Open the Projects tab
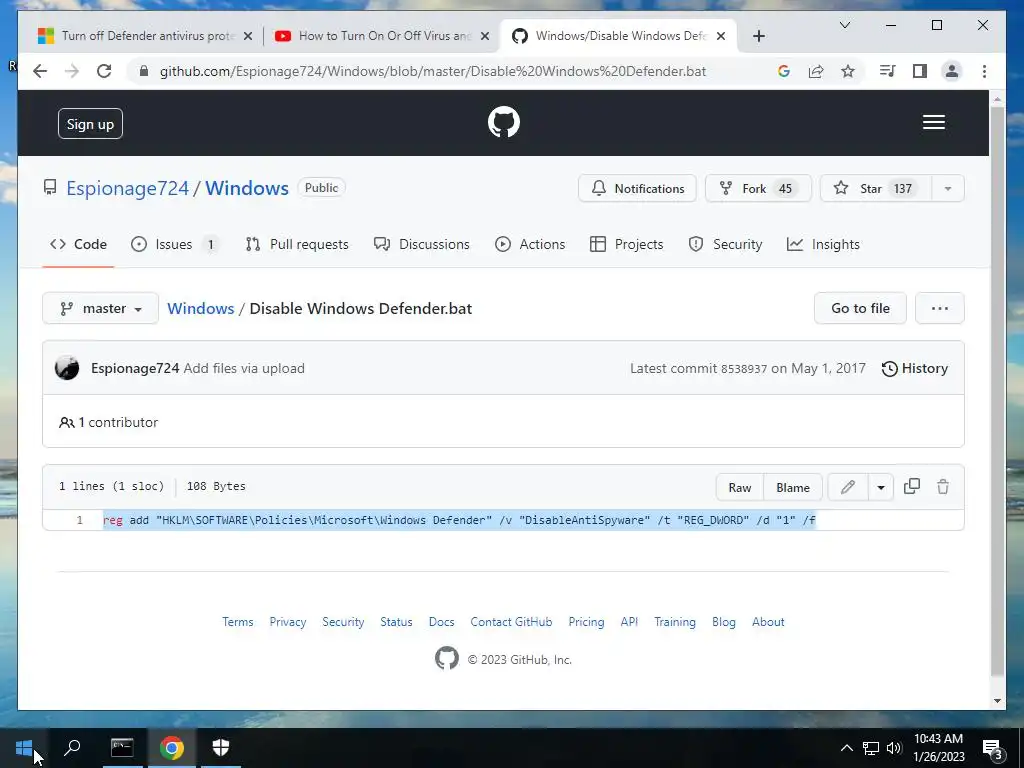1024x768 pixels. pos(626,244)
